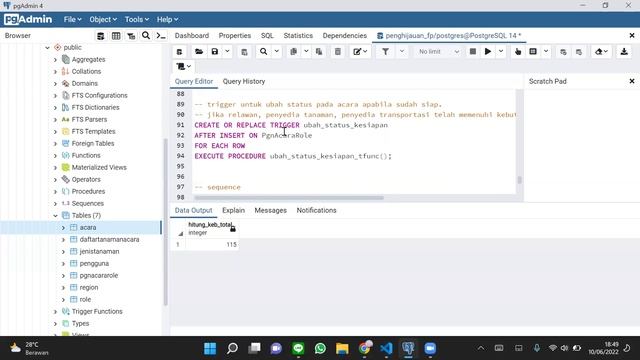This screenshot has height=360, width=640.
Task: Save the query file with floppy icon
Action: pos(215,52)
